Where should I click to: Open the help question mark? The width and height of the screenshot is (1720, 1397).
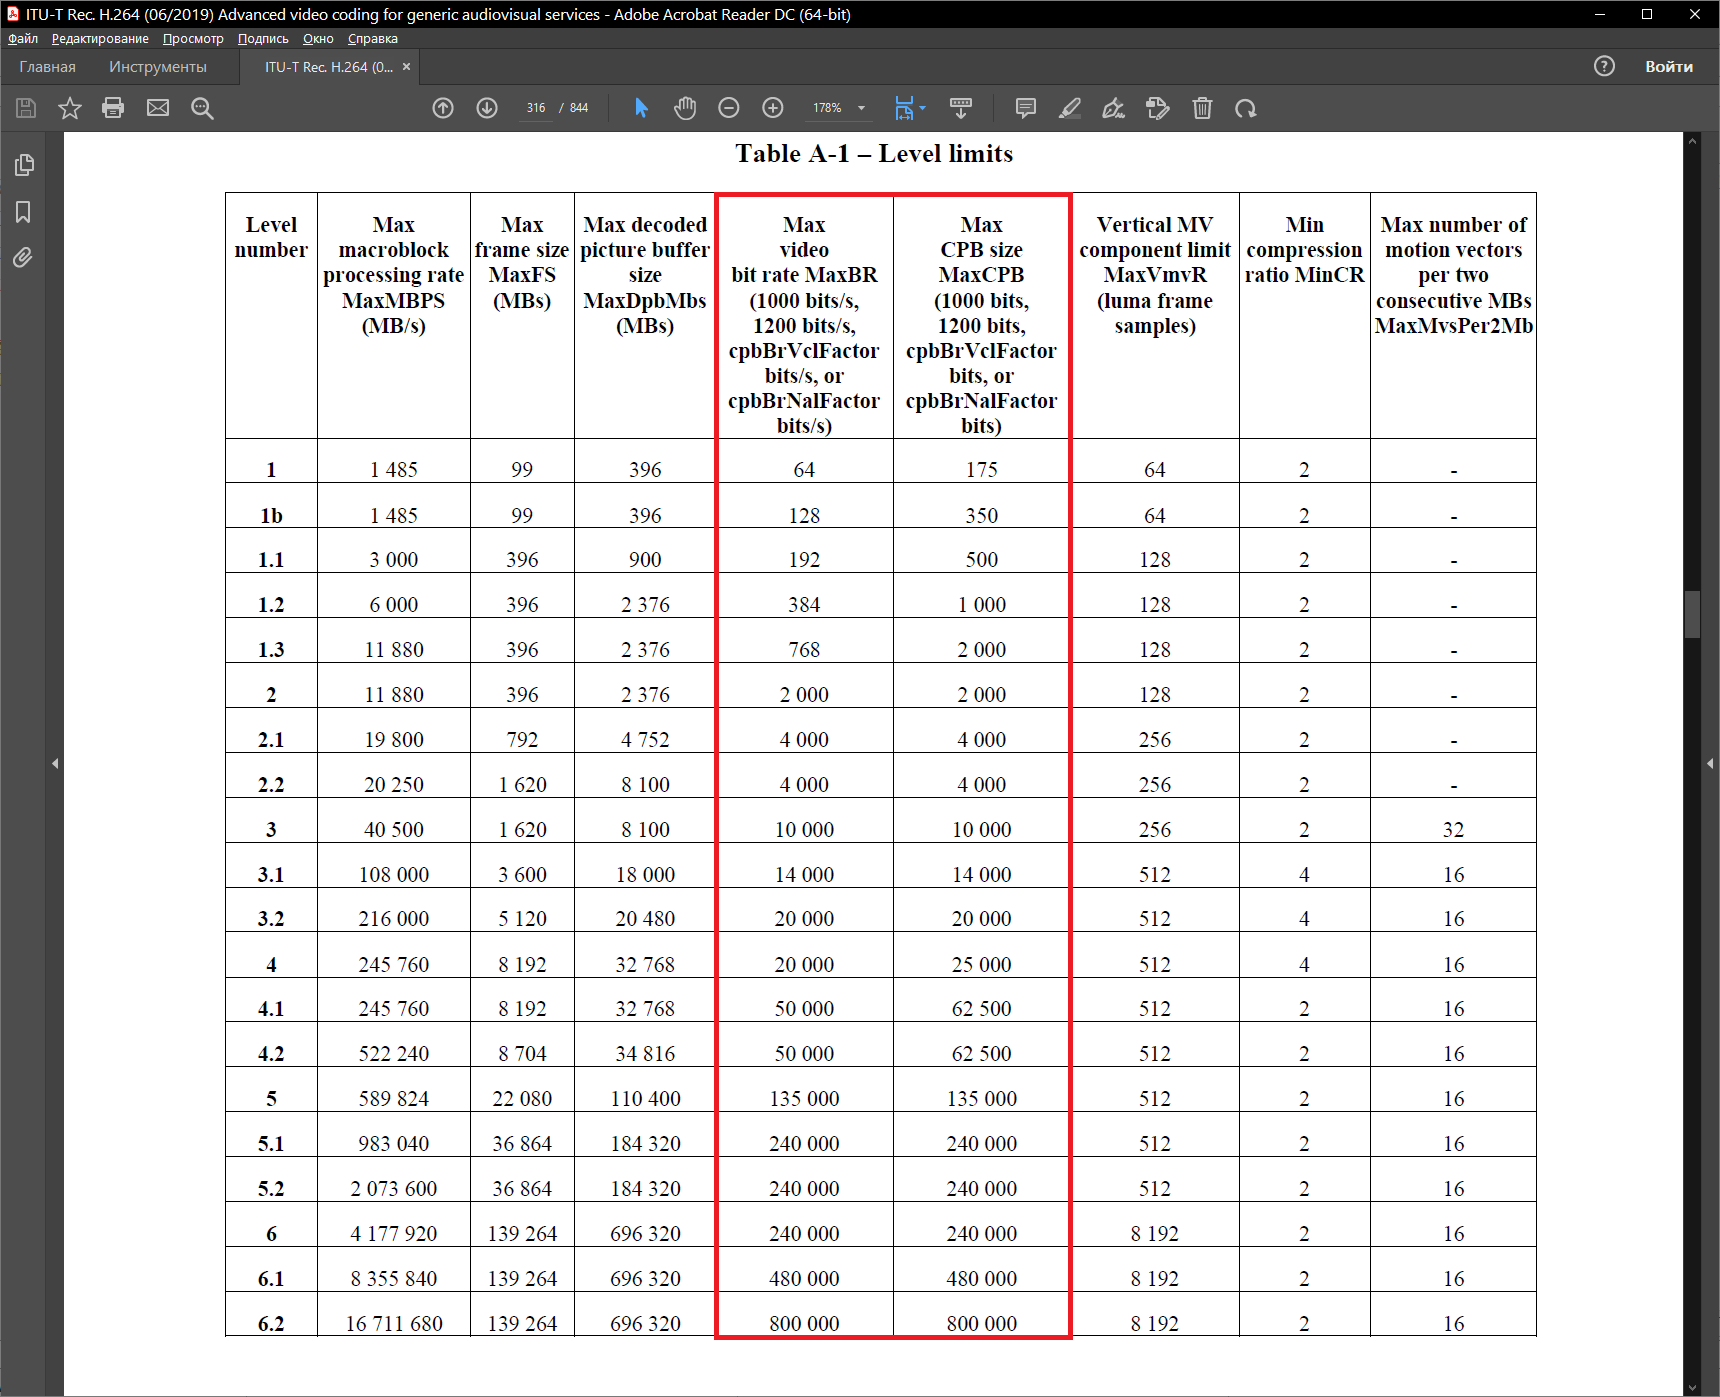pyautogui.click(x=1604, y=66)
